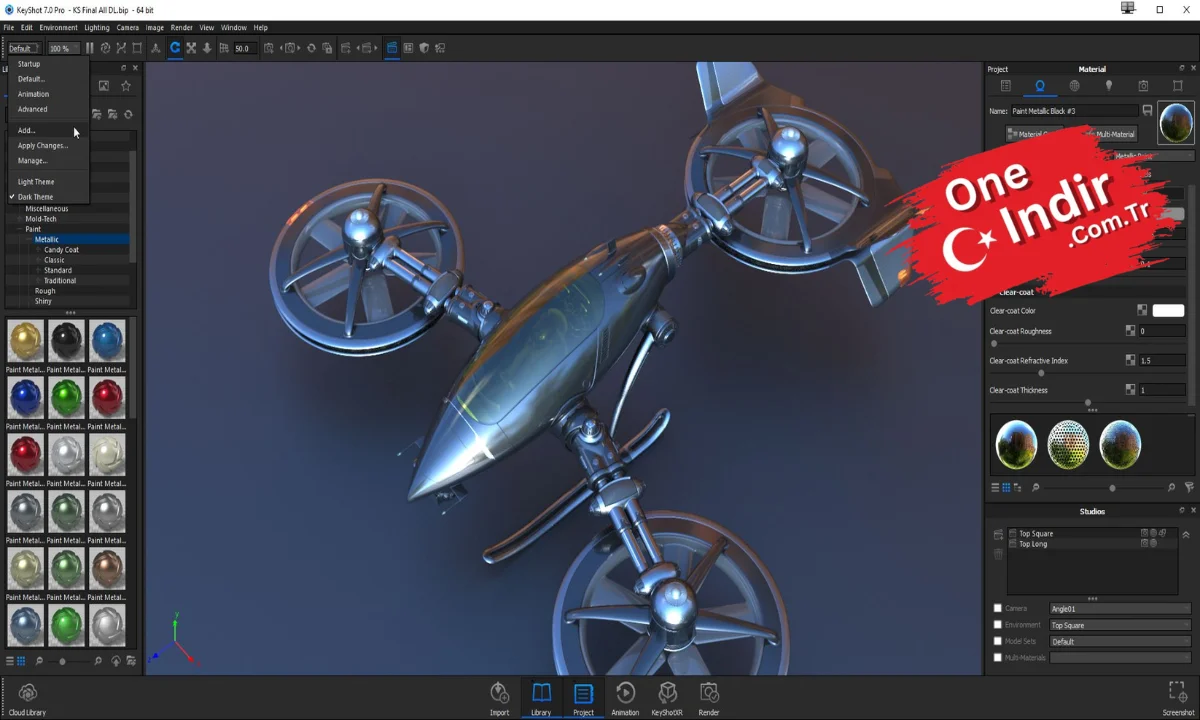Pause real-time rendering
Screen dimensions: 1200x720
89,48
